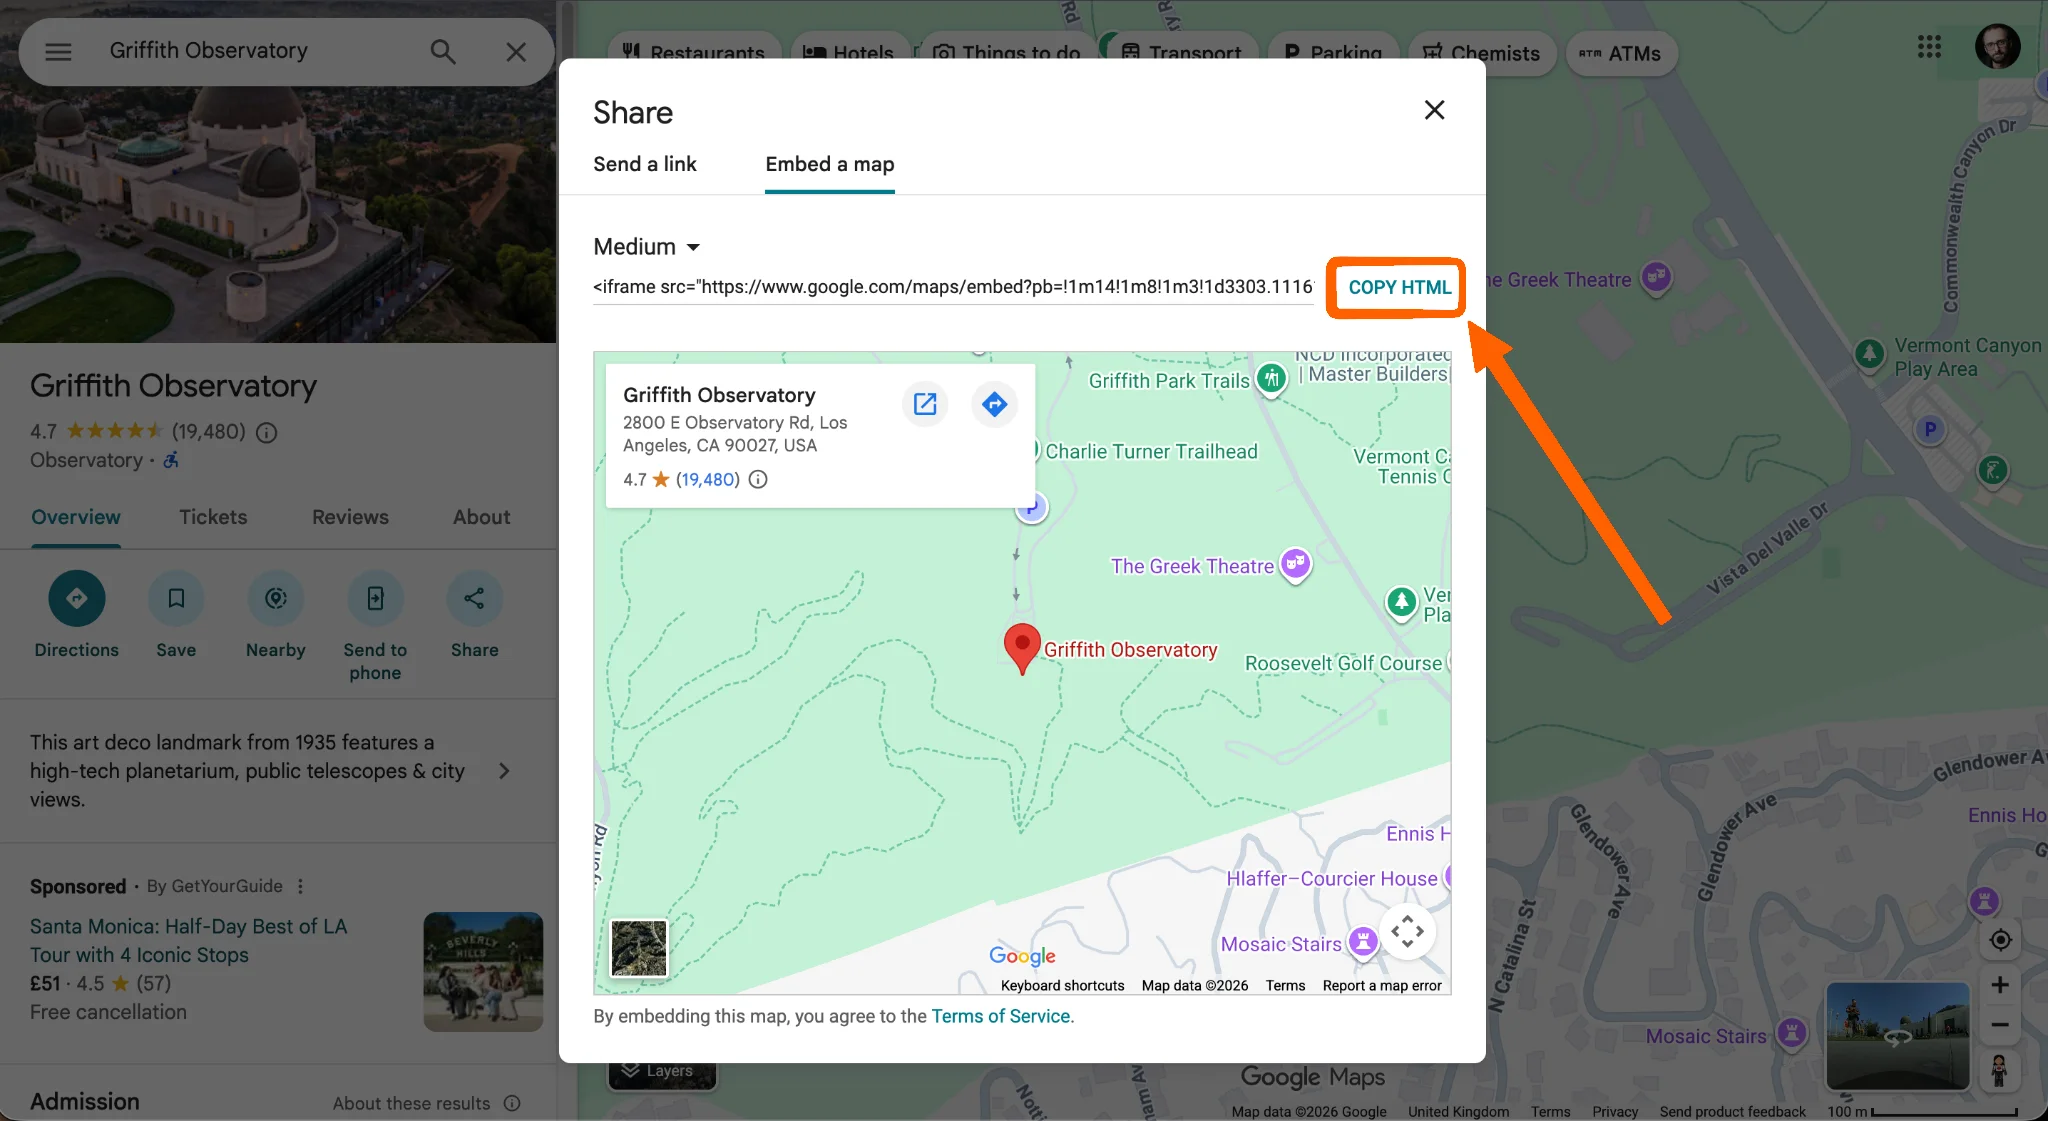Click Report a map error link
Viewport: 2048px width, 1121px height.
tap(1382, 986)
